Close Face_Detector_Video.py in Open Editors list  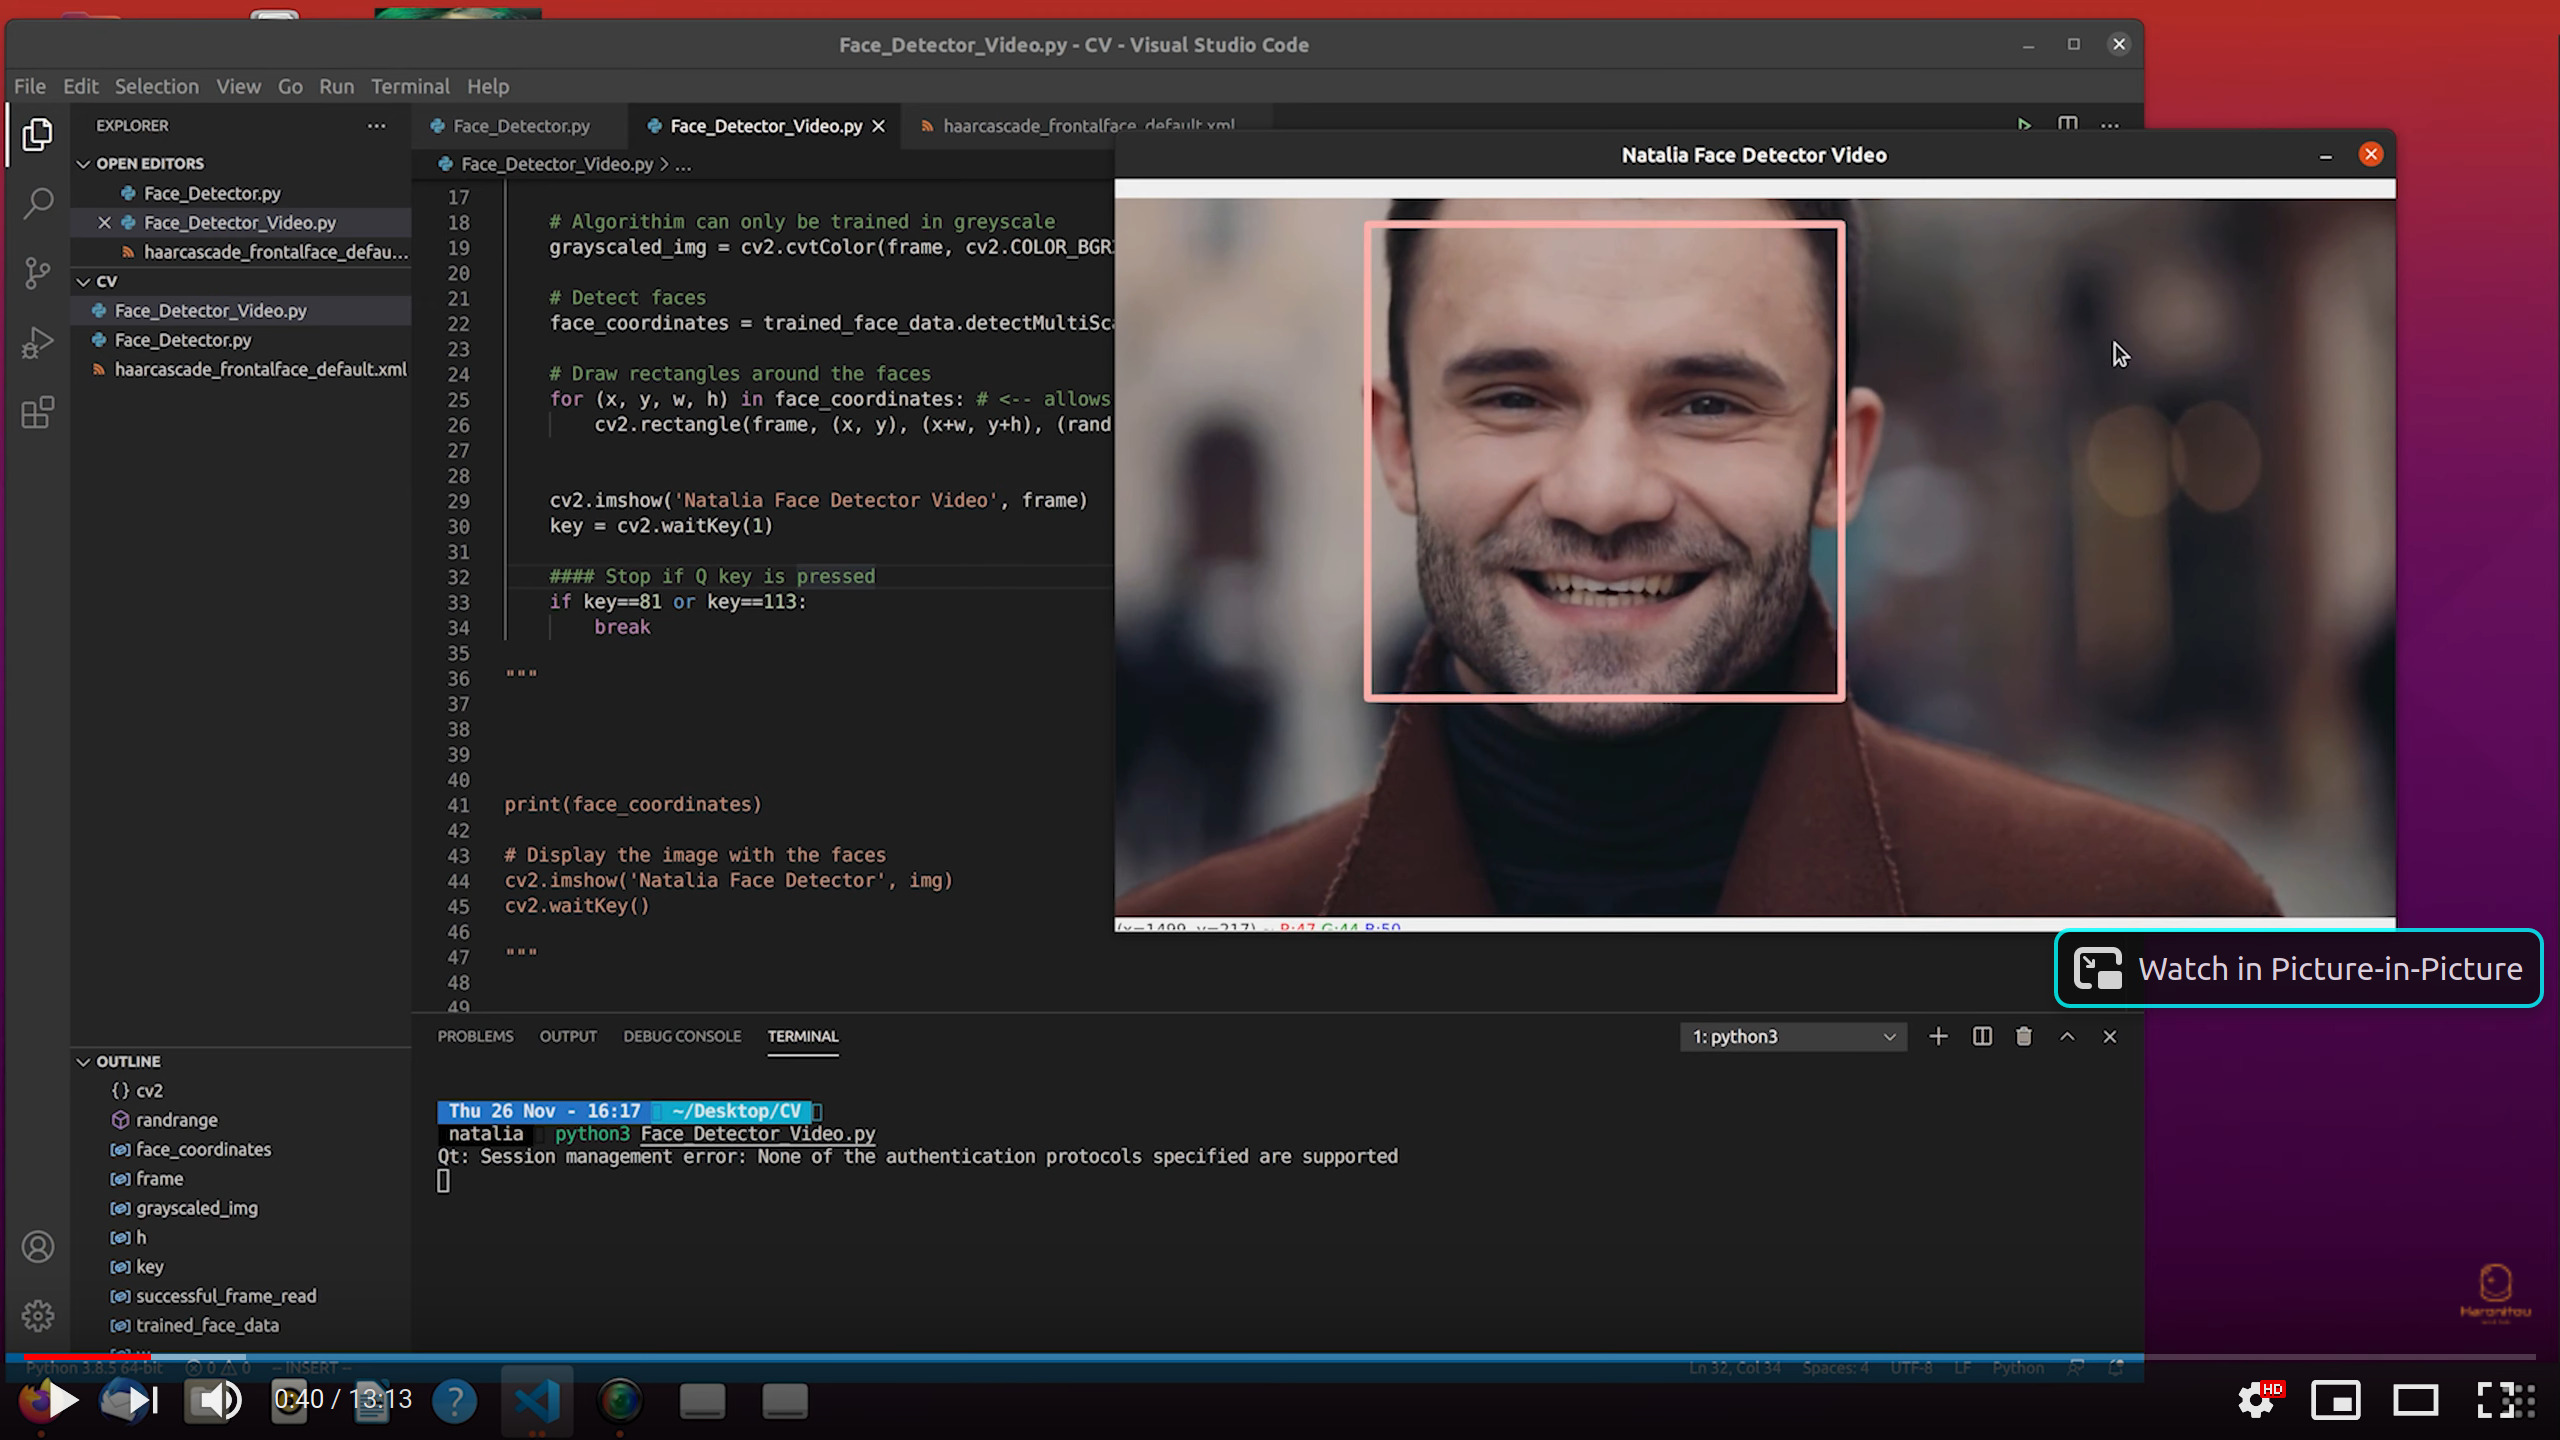pos(104,223)
